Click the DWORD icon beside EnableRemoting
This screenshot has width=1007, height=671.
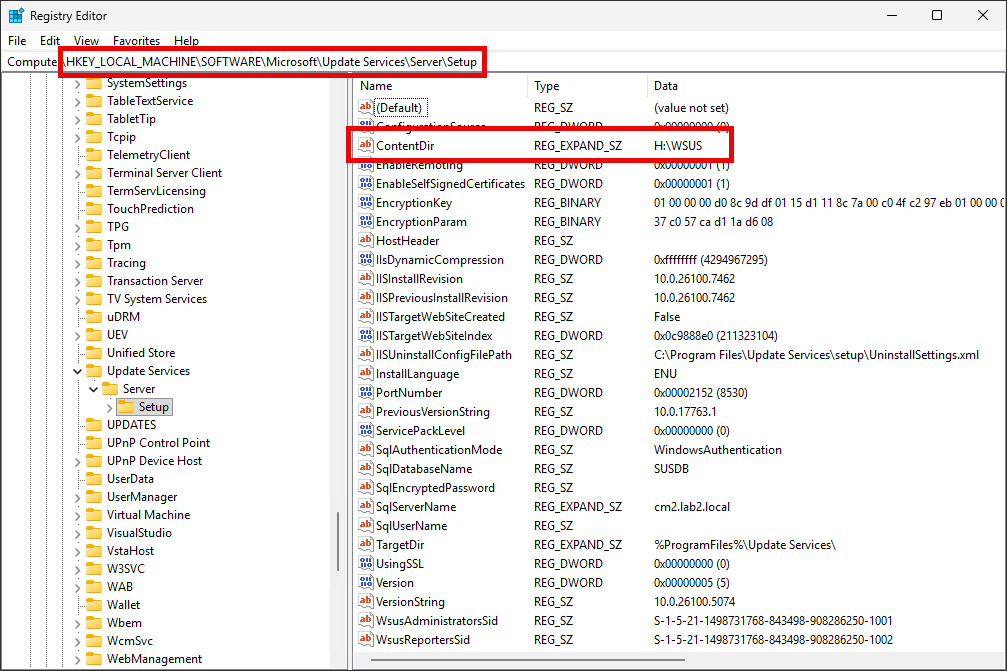(364, 164)
